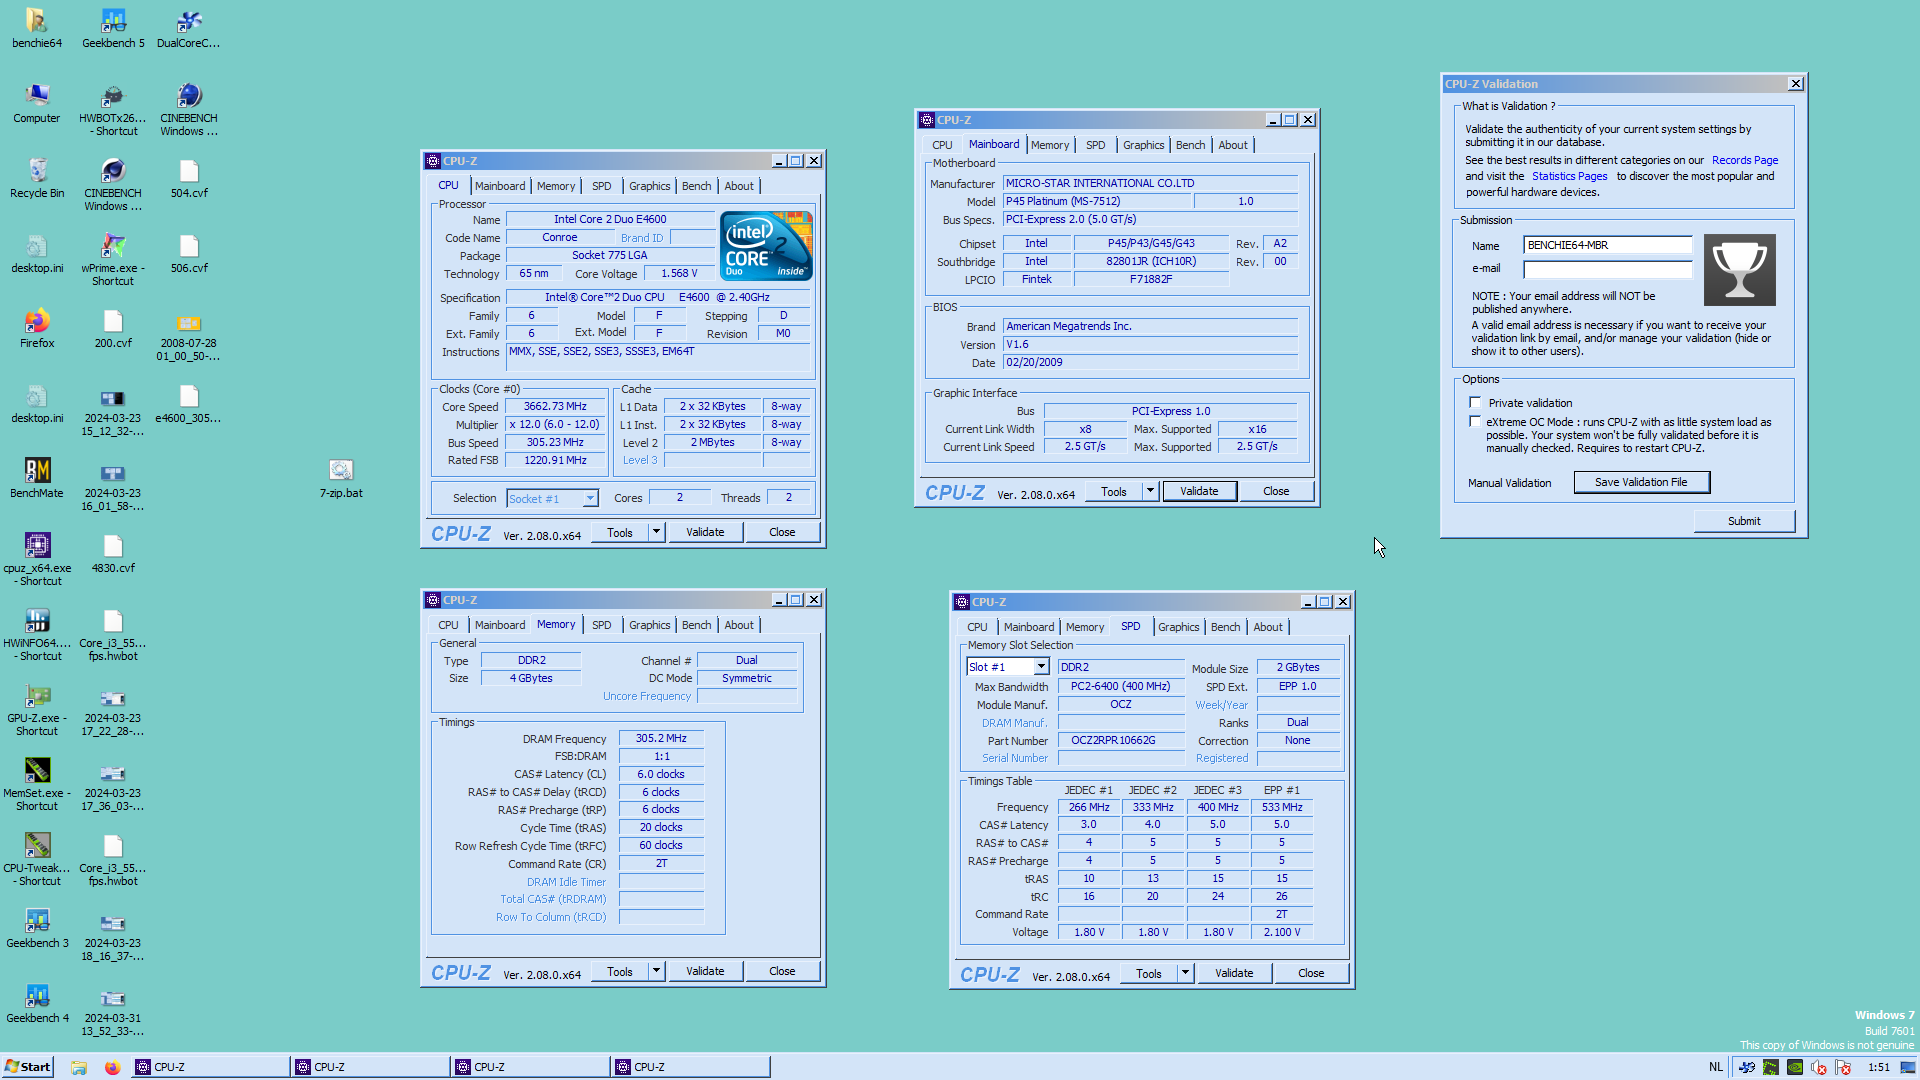Open Geekbench 4 desktop icon
Screen dimensions: 1920x1080
point(37,1003)
